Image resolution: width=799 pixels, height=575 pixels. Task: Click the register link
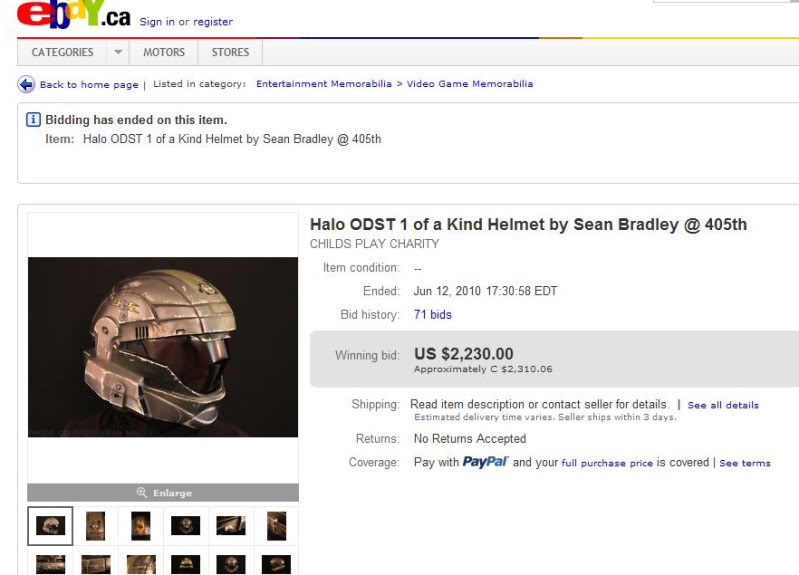213,22
